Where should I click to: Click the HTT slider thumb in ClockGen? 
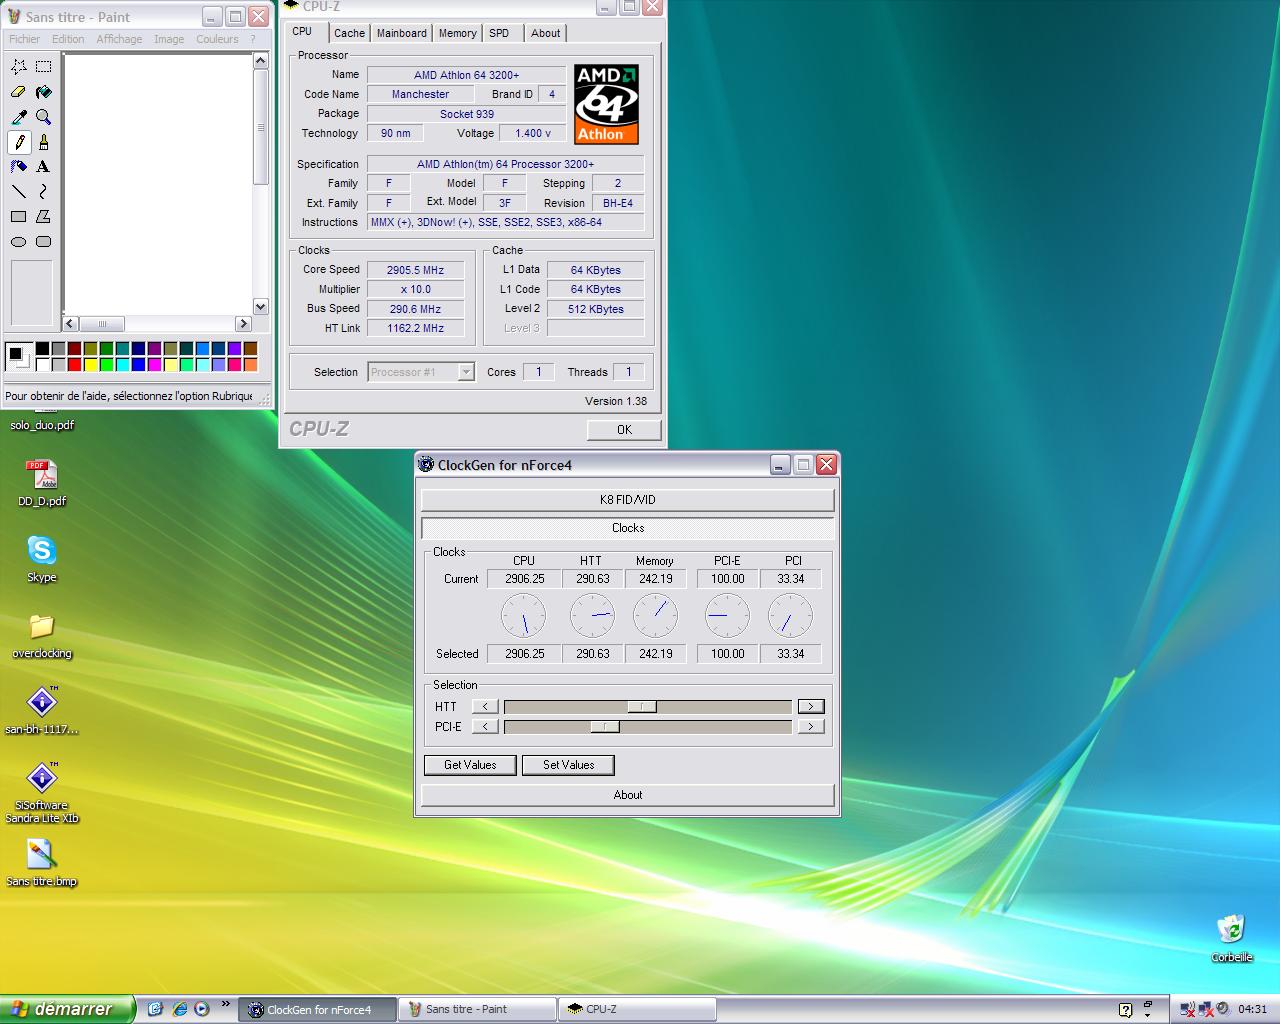[642, 706]
